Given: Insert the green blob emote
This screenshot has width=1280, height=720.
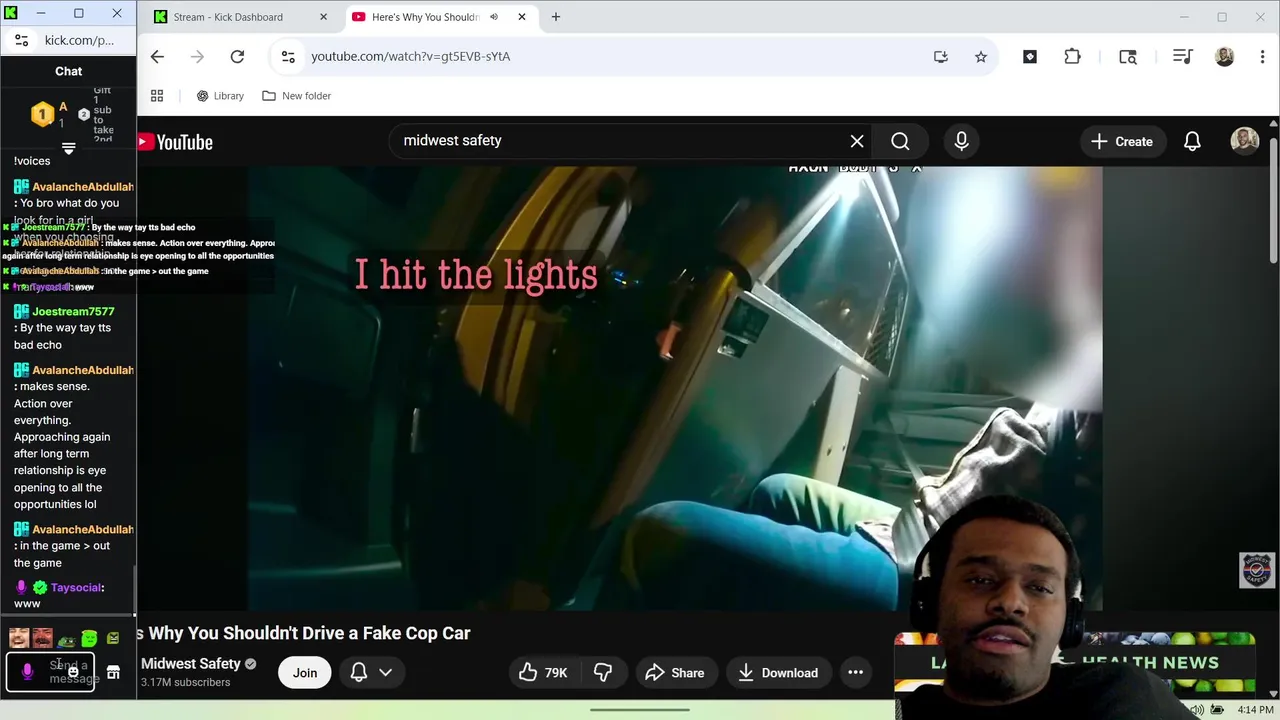Looking at the screenshot, I should coord(89,638).
